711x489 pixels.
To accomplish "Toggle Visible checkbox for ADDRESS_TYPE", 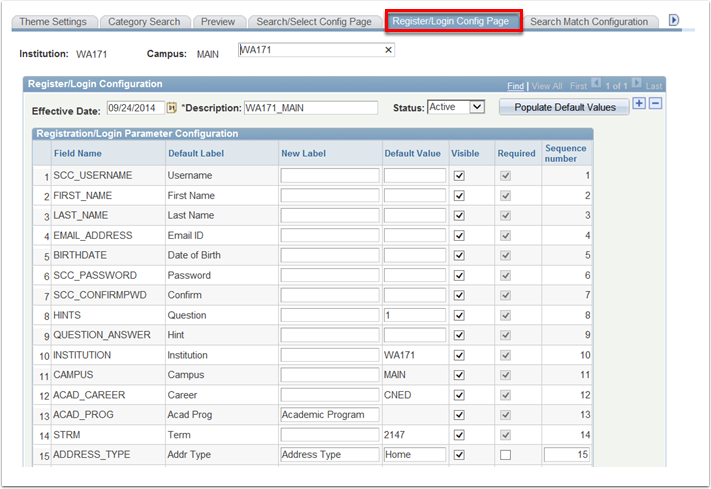I will click(459, 455).
